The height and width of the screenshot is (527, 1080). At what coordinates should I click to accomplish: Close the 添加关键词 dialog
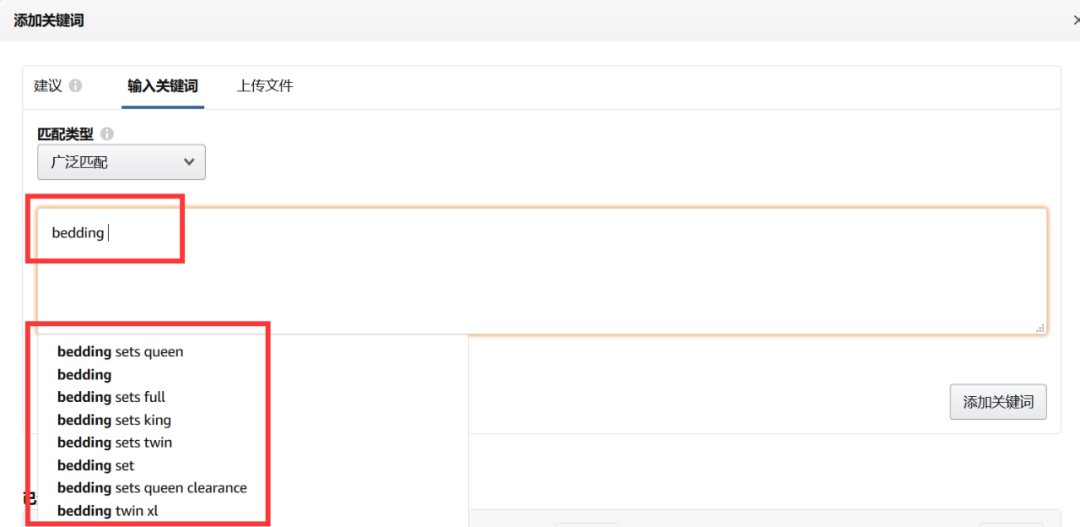coord(1075,20)
